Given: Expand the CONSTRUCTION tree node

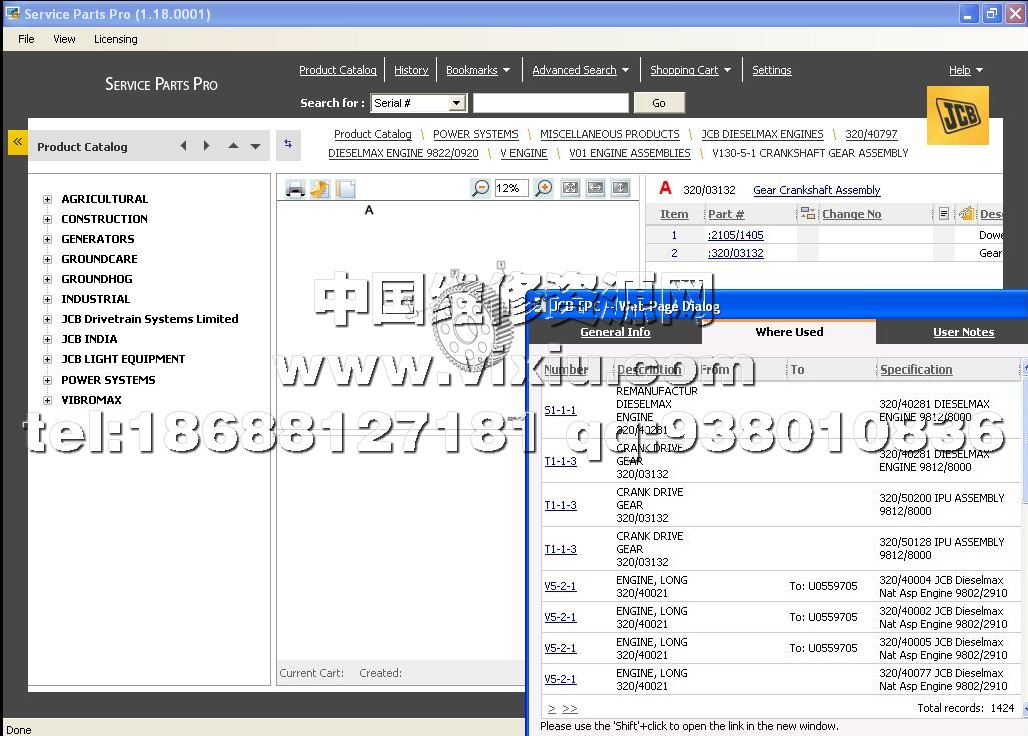Looking at the screenshot, I should click(47, 219).
